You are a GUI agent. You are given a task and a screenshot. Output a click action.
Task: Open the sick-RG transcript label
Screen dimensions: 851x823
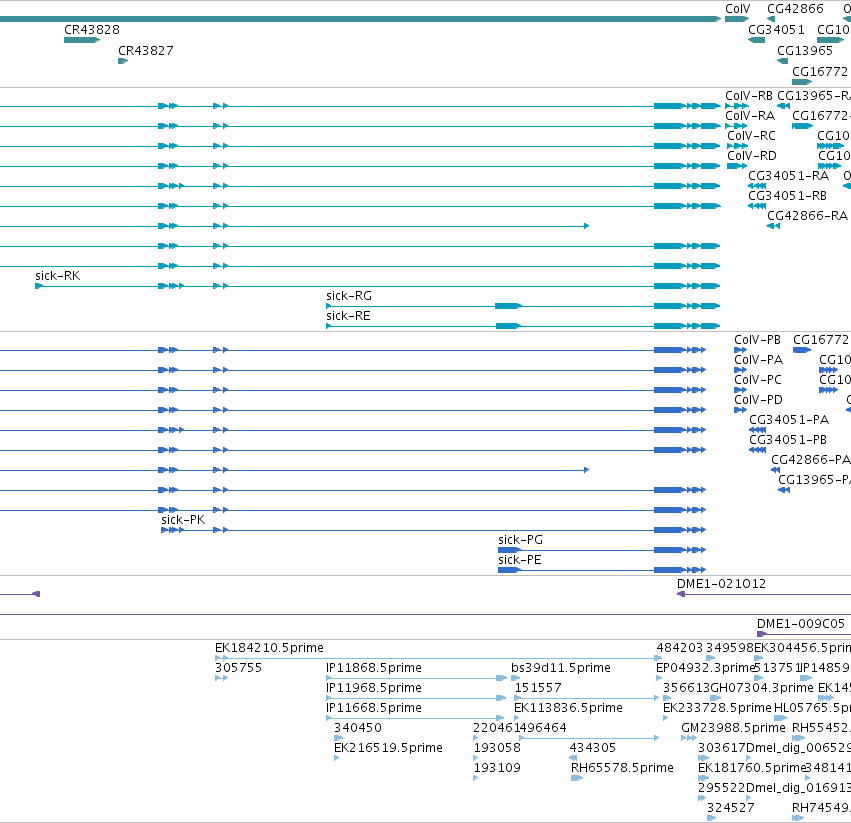click(x=349, y=296)
